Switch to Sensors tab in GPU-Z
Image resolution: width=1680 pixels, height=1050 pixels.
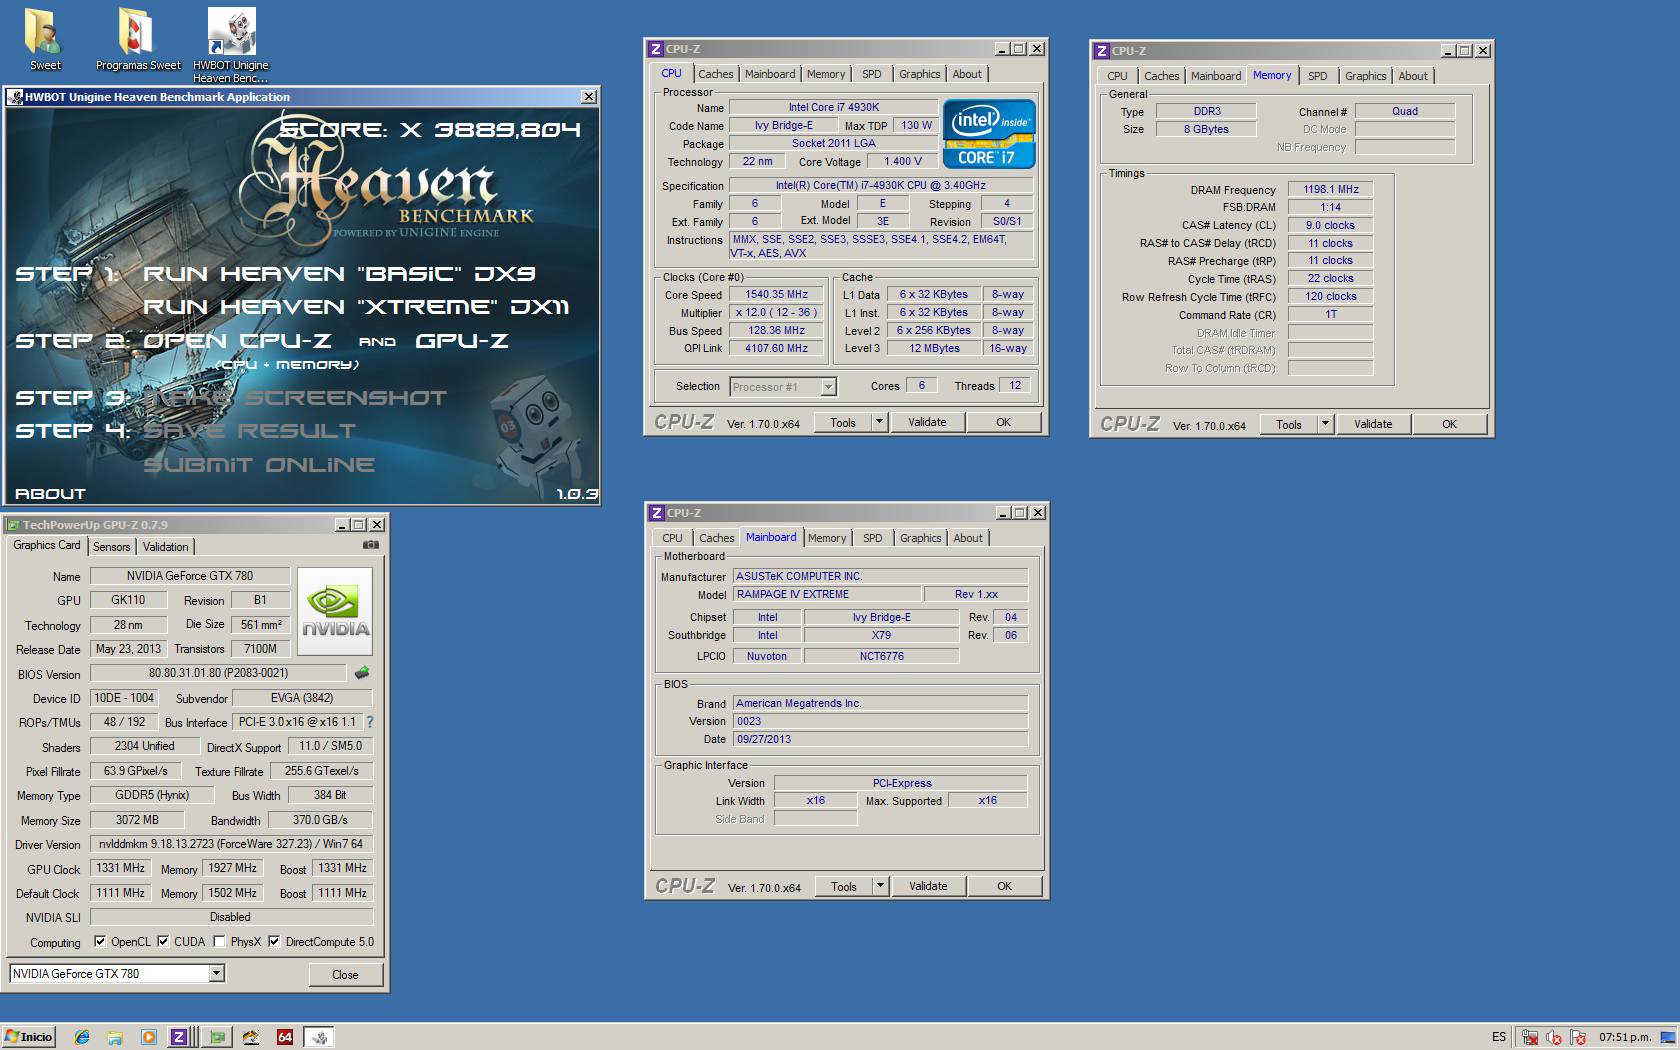[112, 547]
